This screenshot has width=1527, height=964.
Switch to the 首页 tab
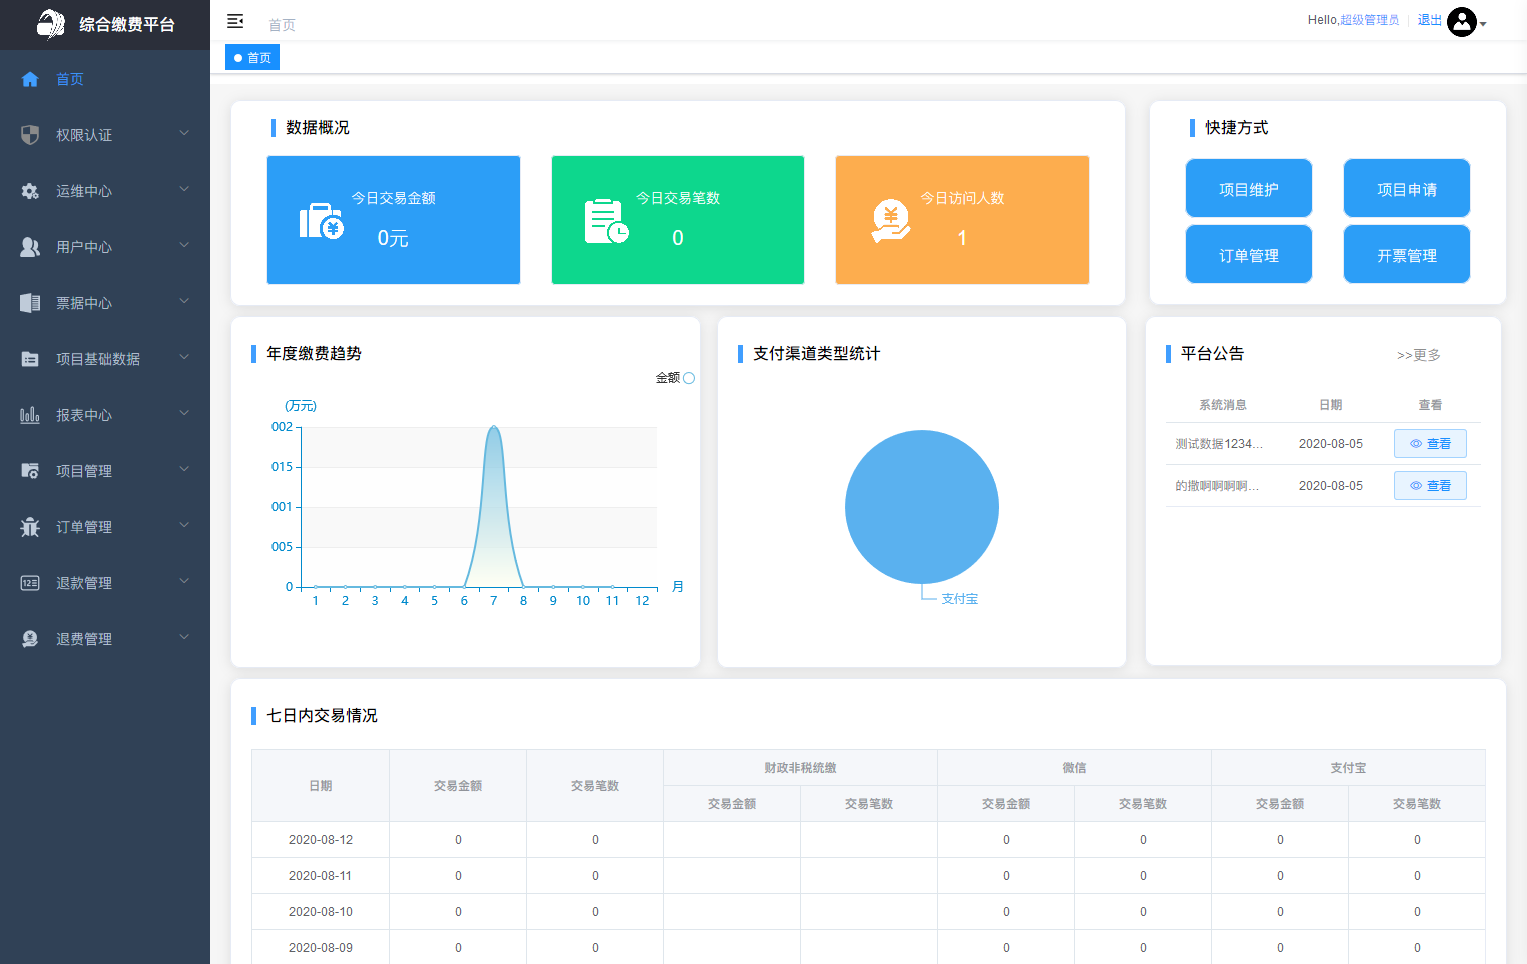[252, 58]
